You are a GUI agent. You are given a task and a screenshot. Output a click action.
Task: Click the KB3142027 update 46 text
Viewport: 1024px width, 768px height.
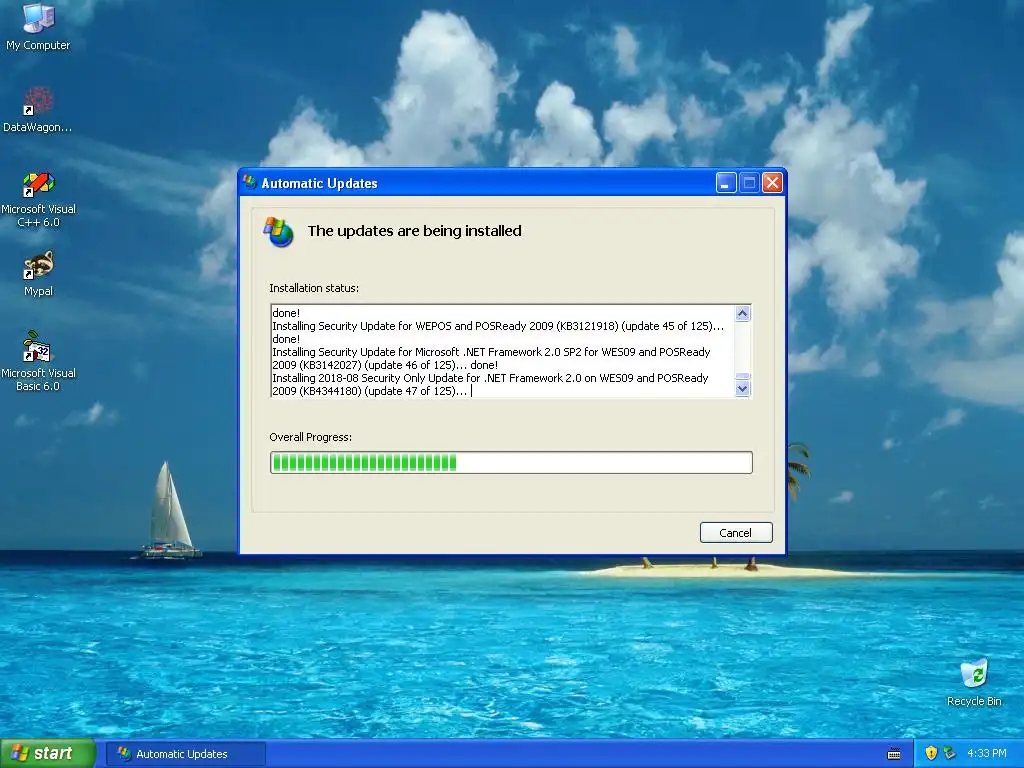491,359
